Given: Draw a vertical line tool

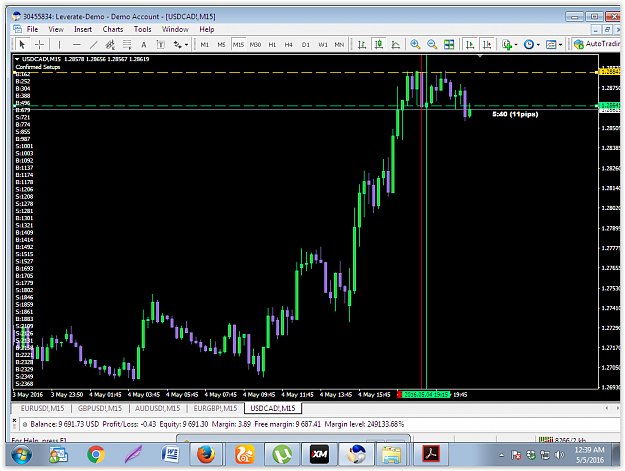Looking at the screenshot, I should pyautogui.click(x=59, y=44).
